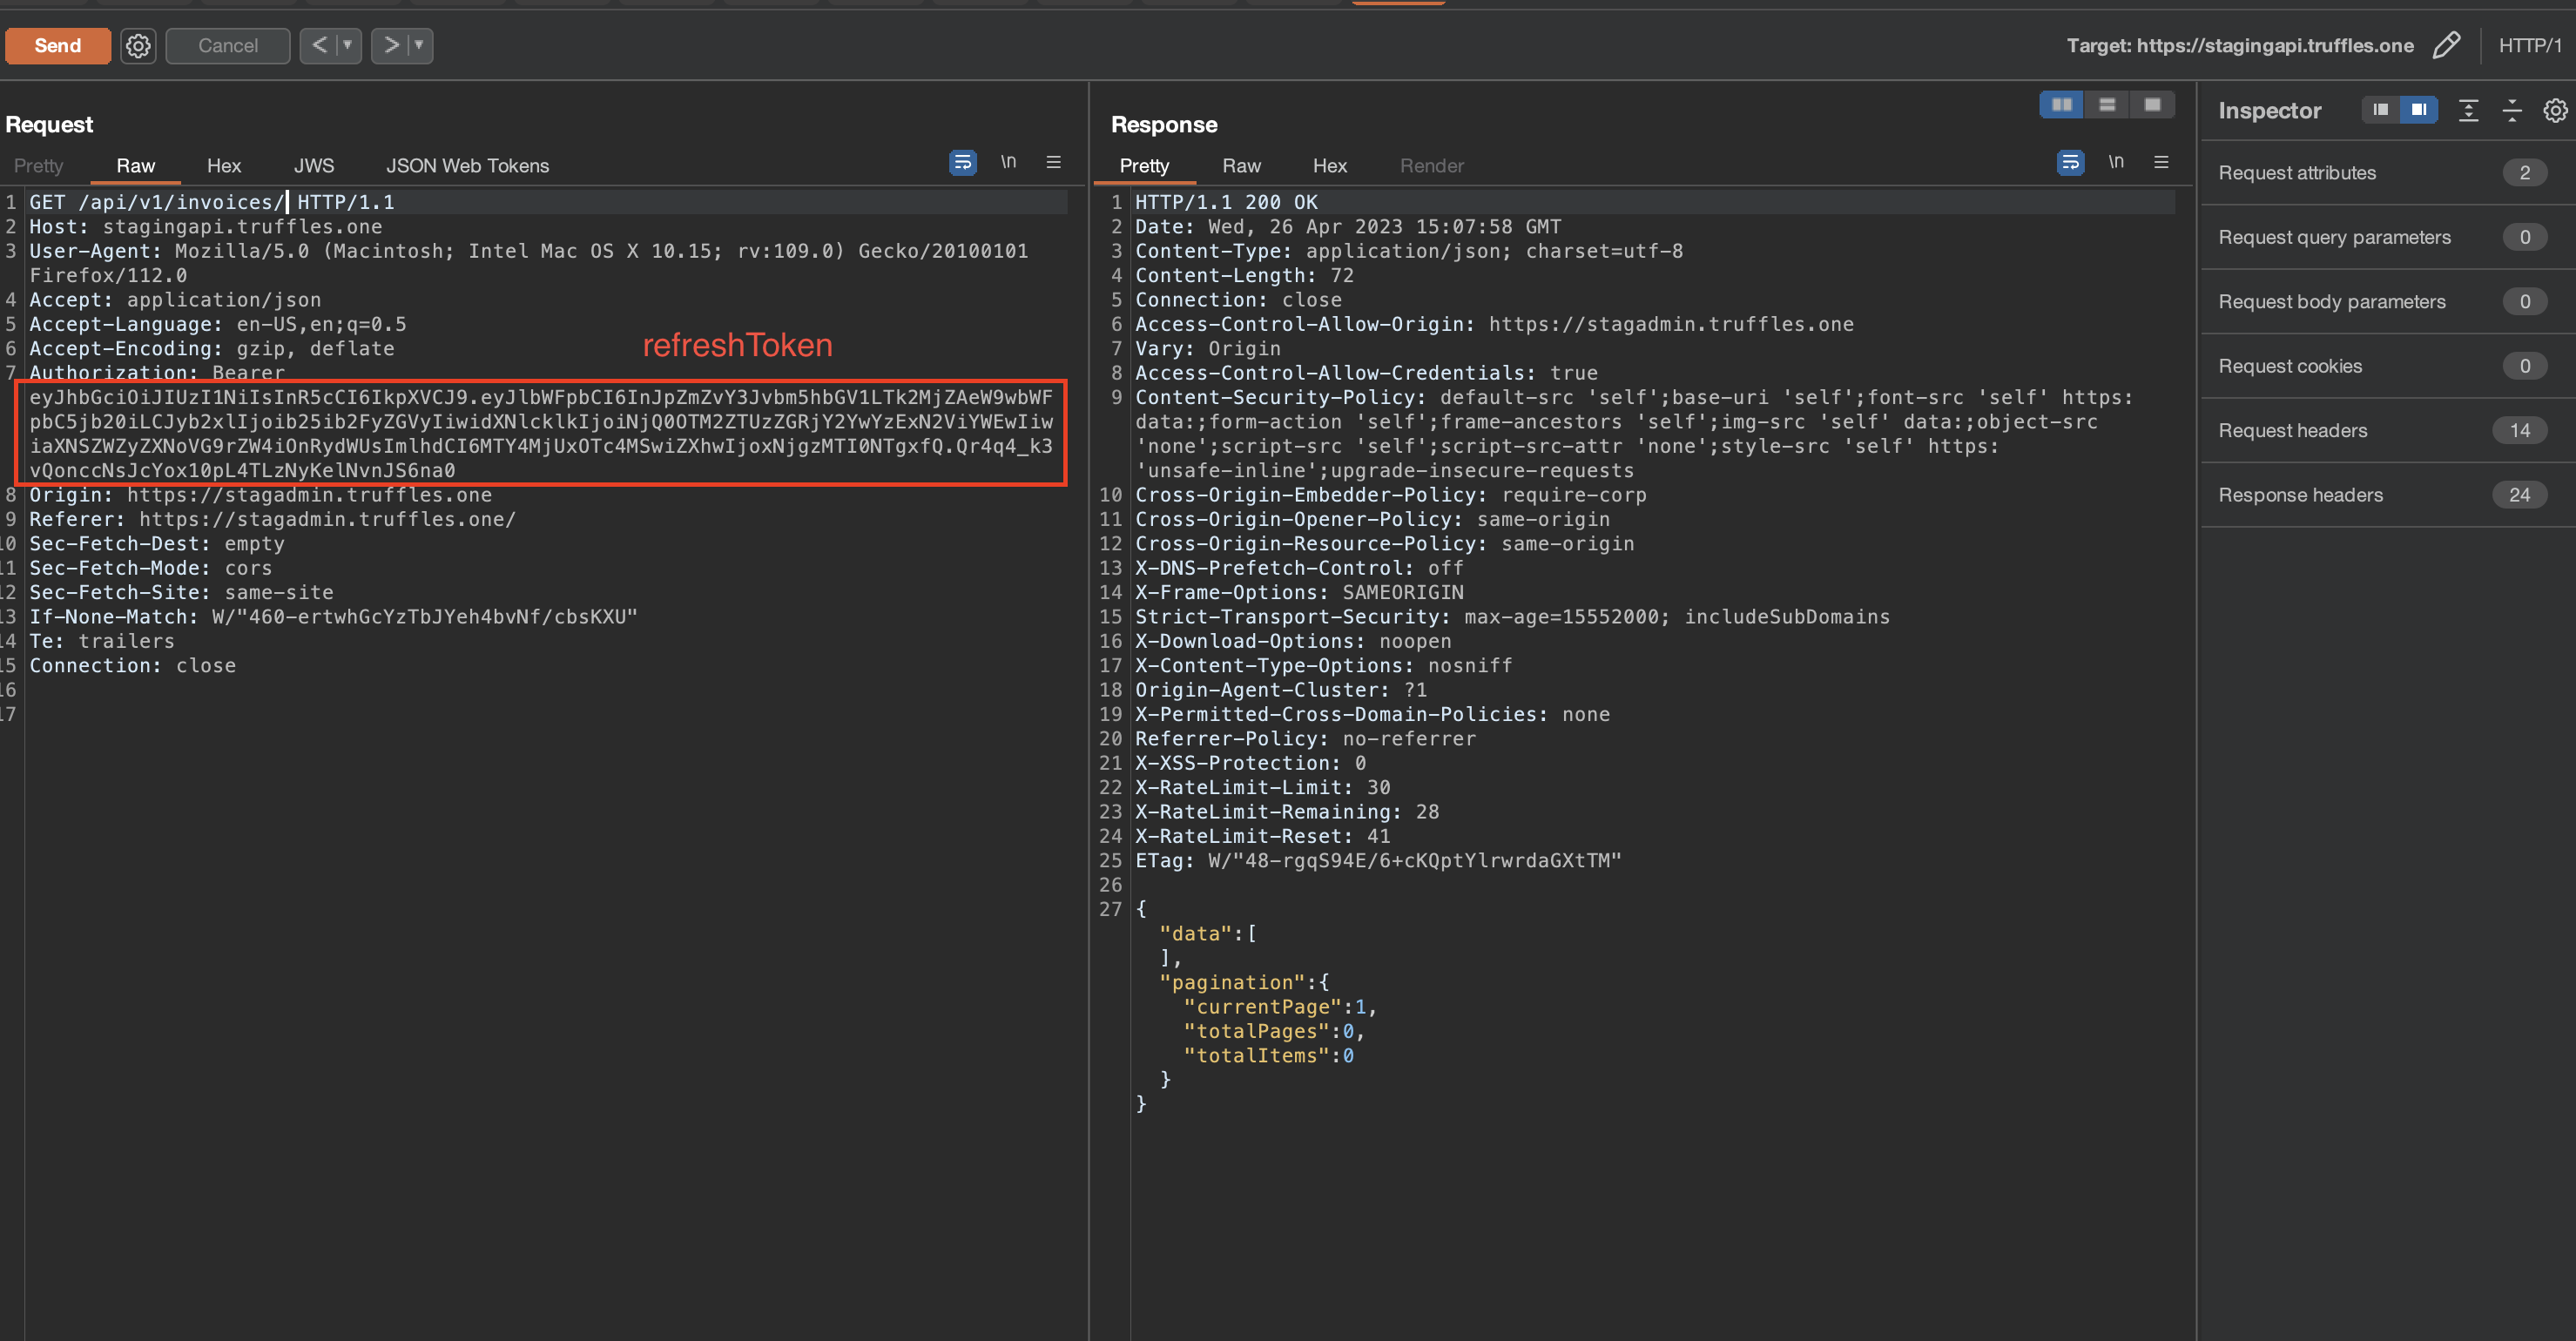
Task: Toggle the line wrap icon in request panel
Action: click(x=962, y=164)
